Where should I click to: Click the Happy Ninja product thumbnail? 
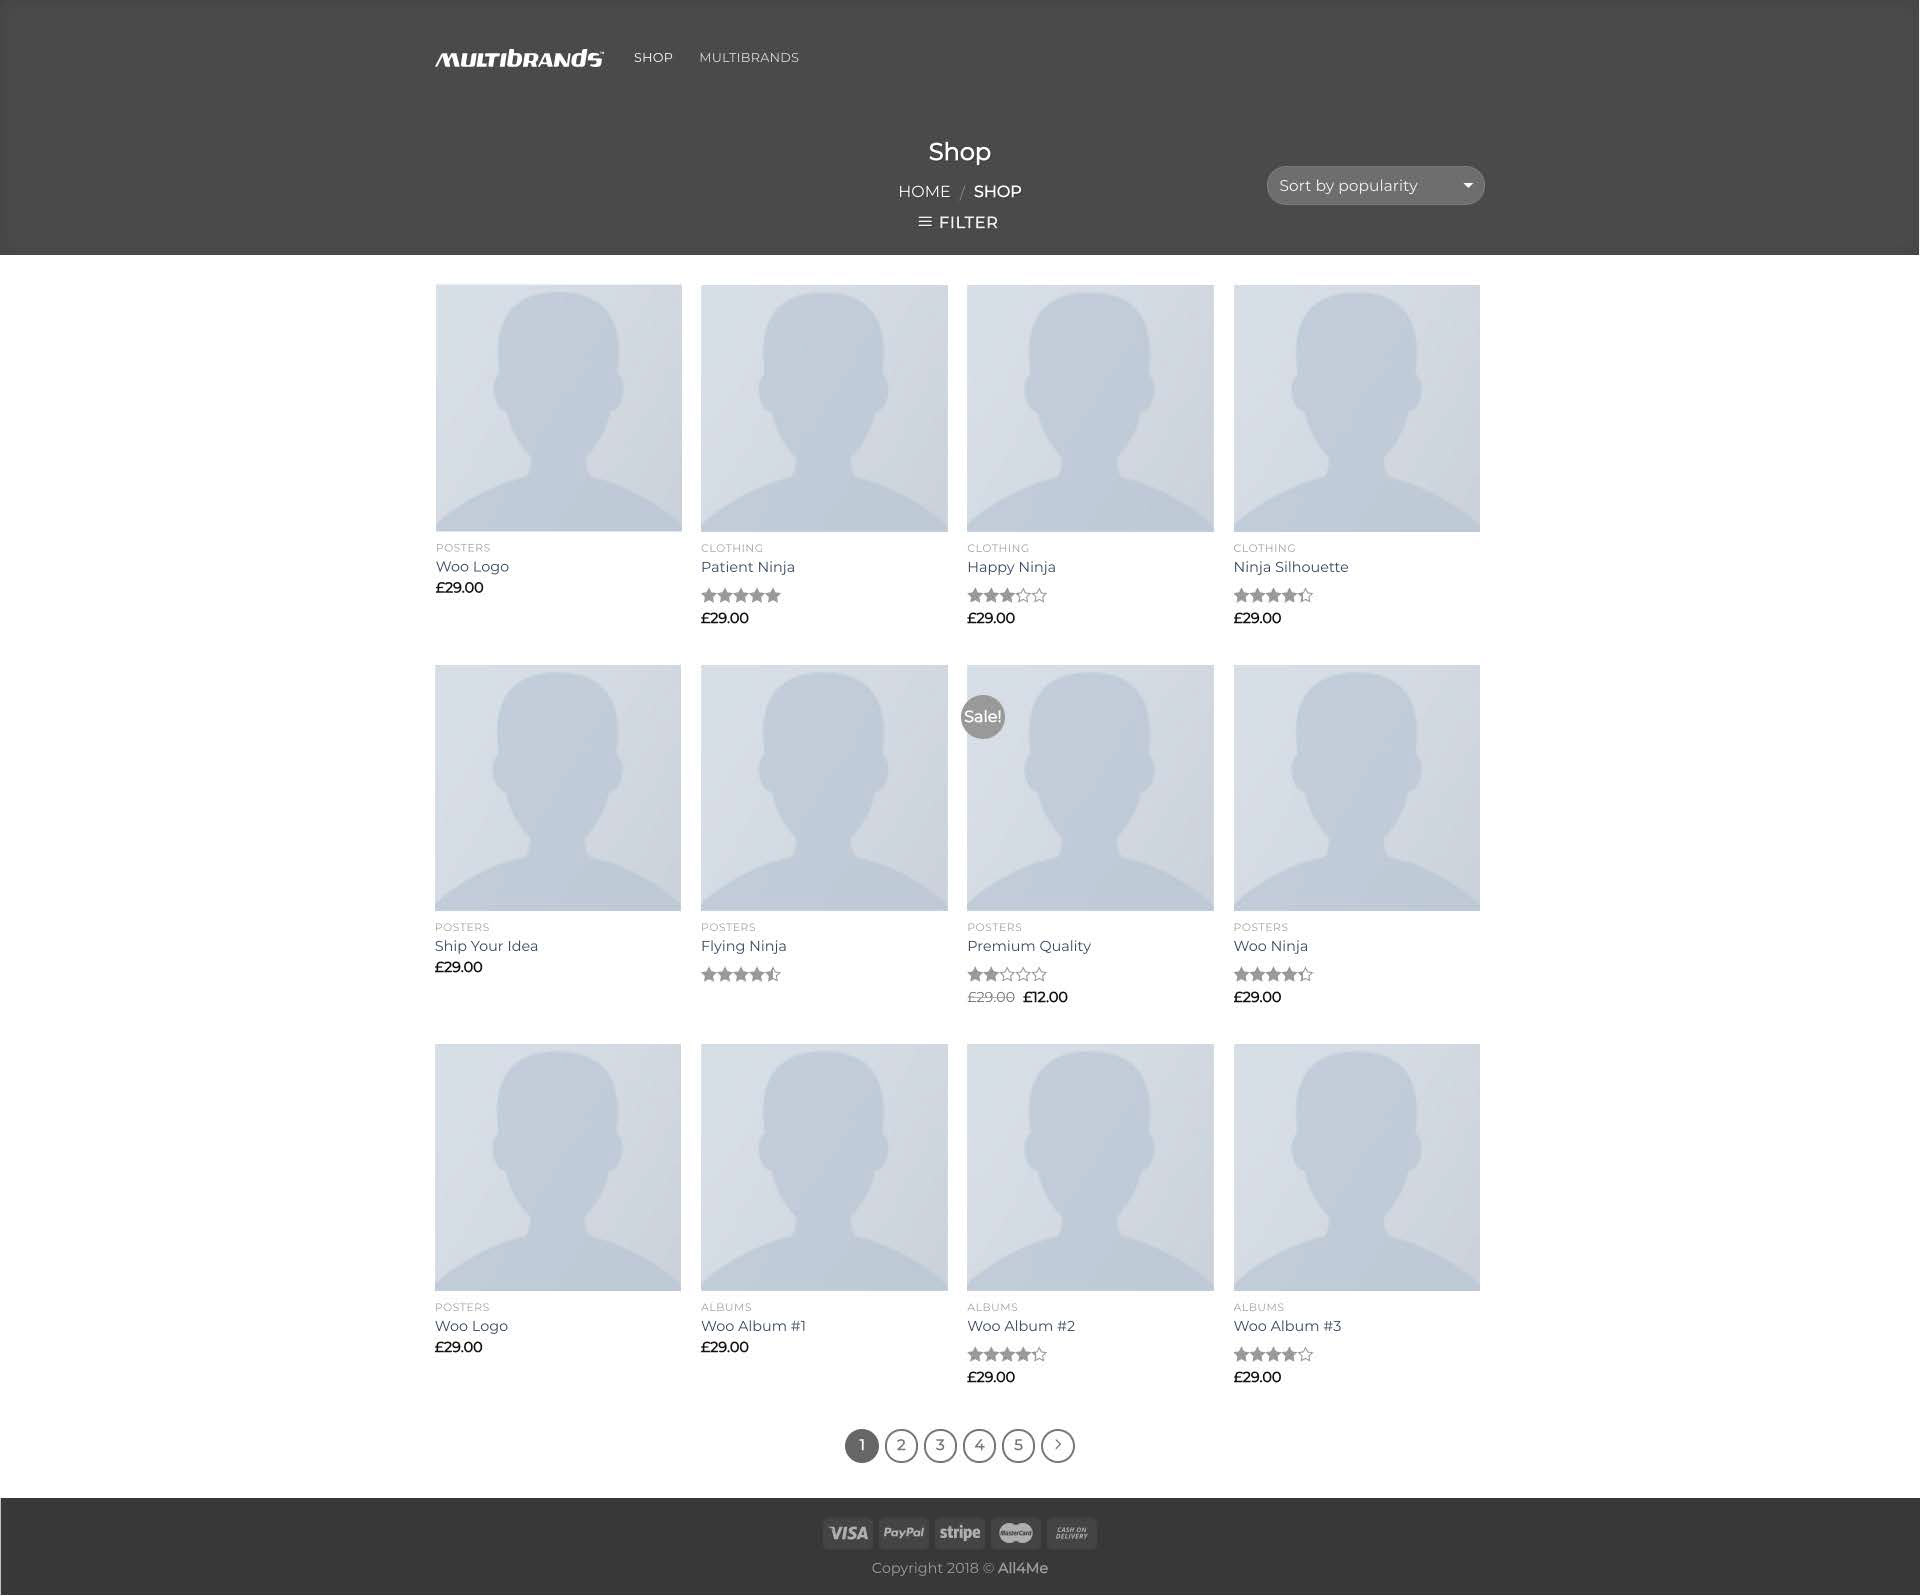click(x=1090, y=407)
